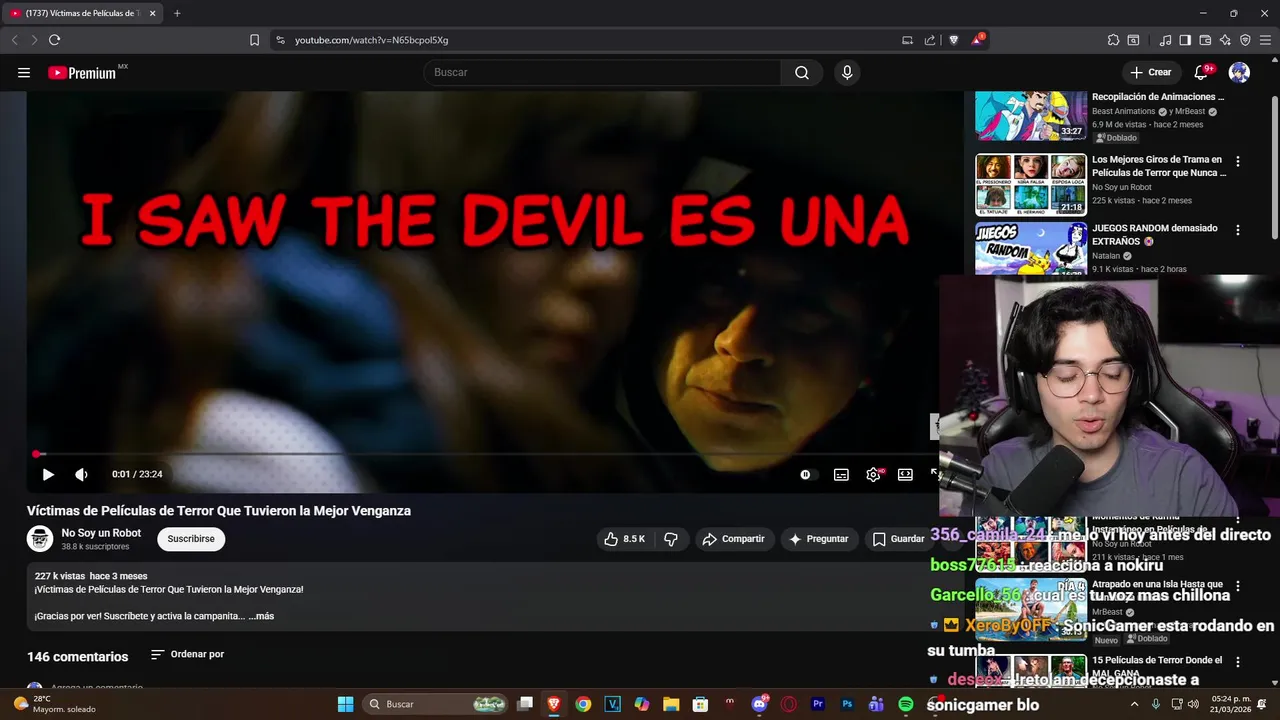Viewport: 1280px width, 720px height.
Task: Open the YouTube hamburger guide menu
Action: 24,72
